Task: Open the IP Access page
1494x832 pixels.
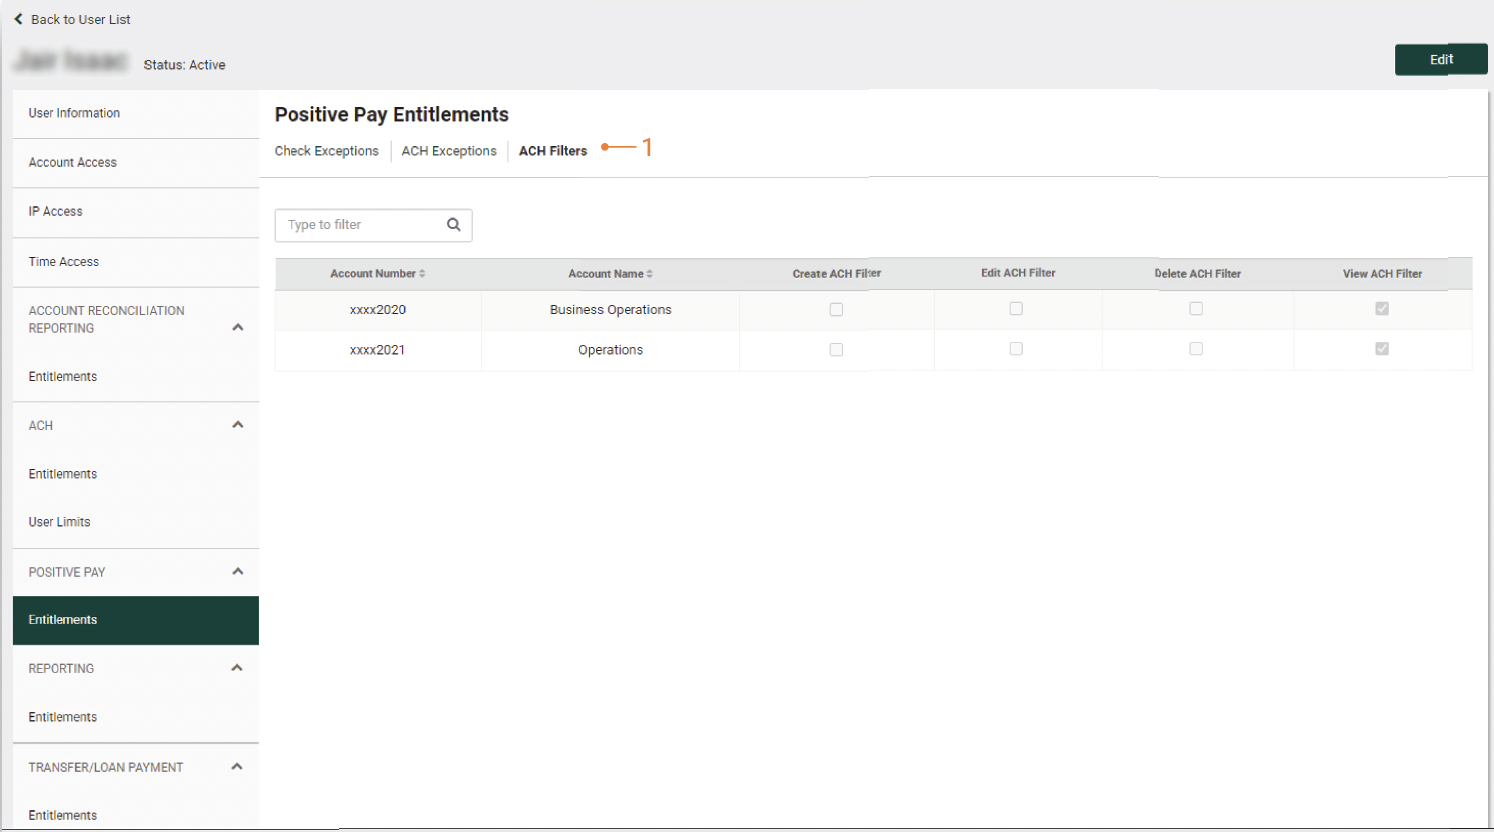Action: 55,212
